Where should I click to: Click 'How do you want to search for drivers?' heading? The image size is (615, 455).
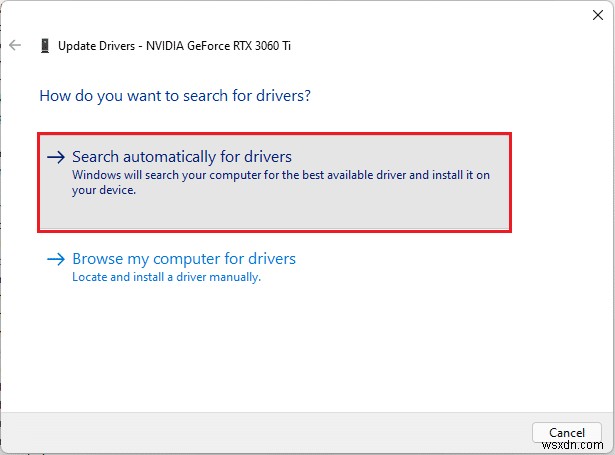(175, 96)
